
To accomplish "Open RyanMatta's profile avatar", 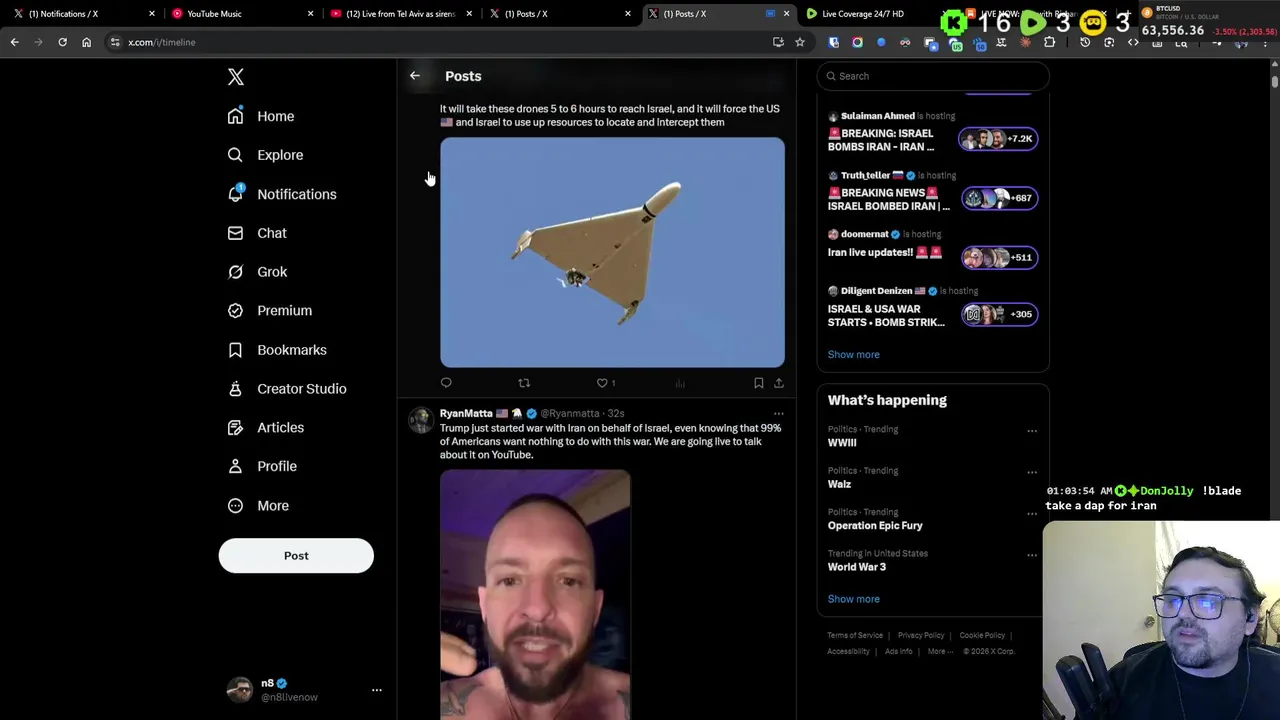I will [x=420, y=421].
